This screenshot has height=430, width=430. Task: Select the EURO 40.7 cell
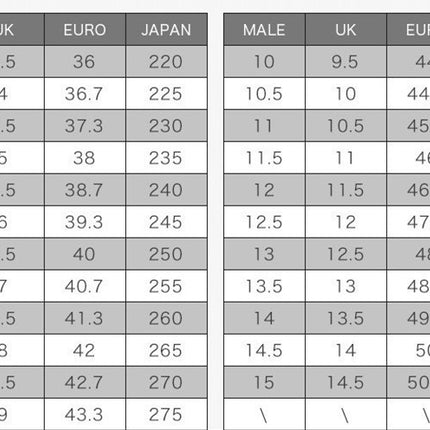click(x=85, y=286)
